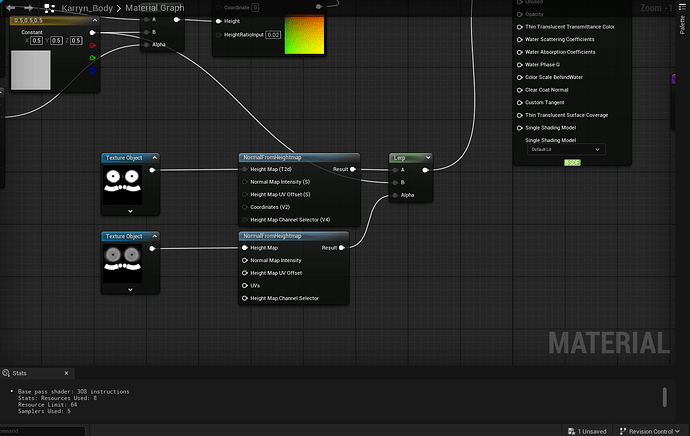The image size is (690, 436).
Task: Click the Constant node green channel pin
Action: click(92, 58)
